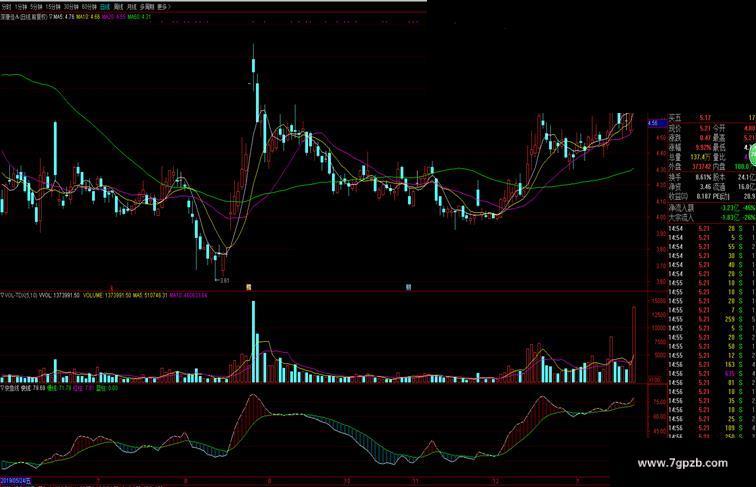Click the yellow MA10 4.66 label

point(88,16)
